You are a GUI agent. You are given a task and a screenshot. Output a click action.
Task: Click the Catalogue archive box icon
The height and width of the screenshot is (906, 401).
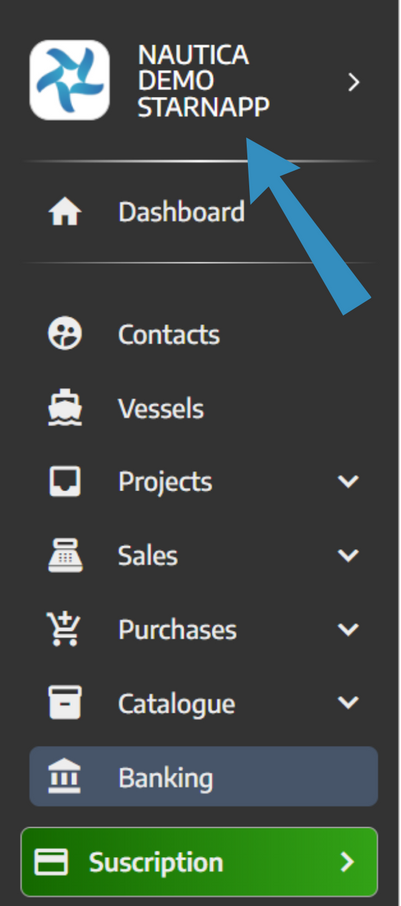[x=65, y=703]
